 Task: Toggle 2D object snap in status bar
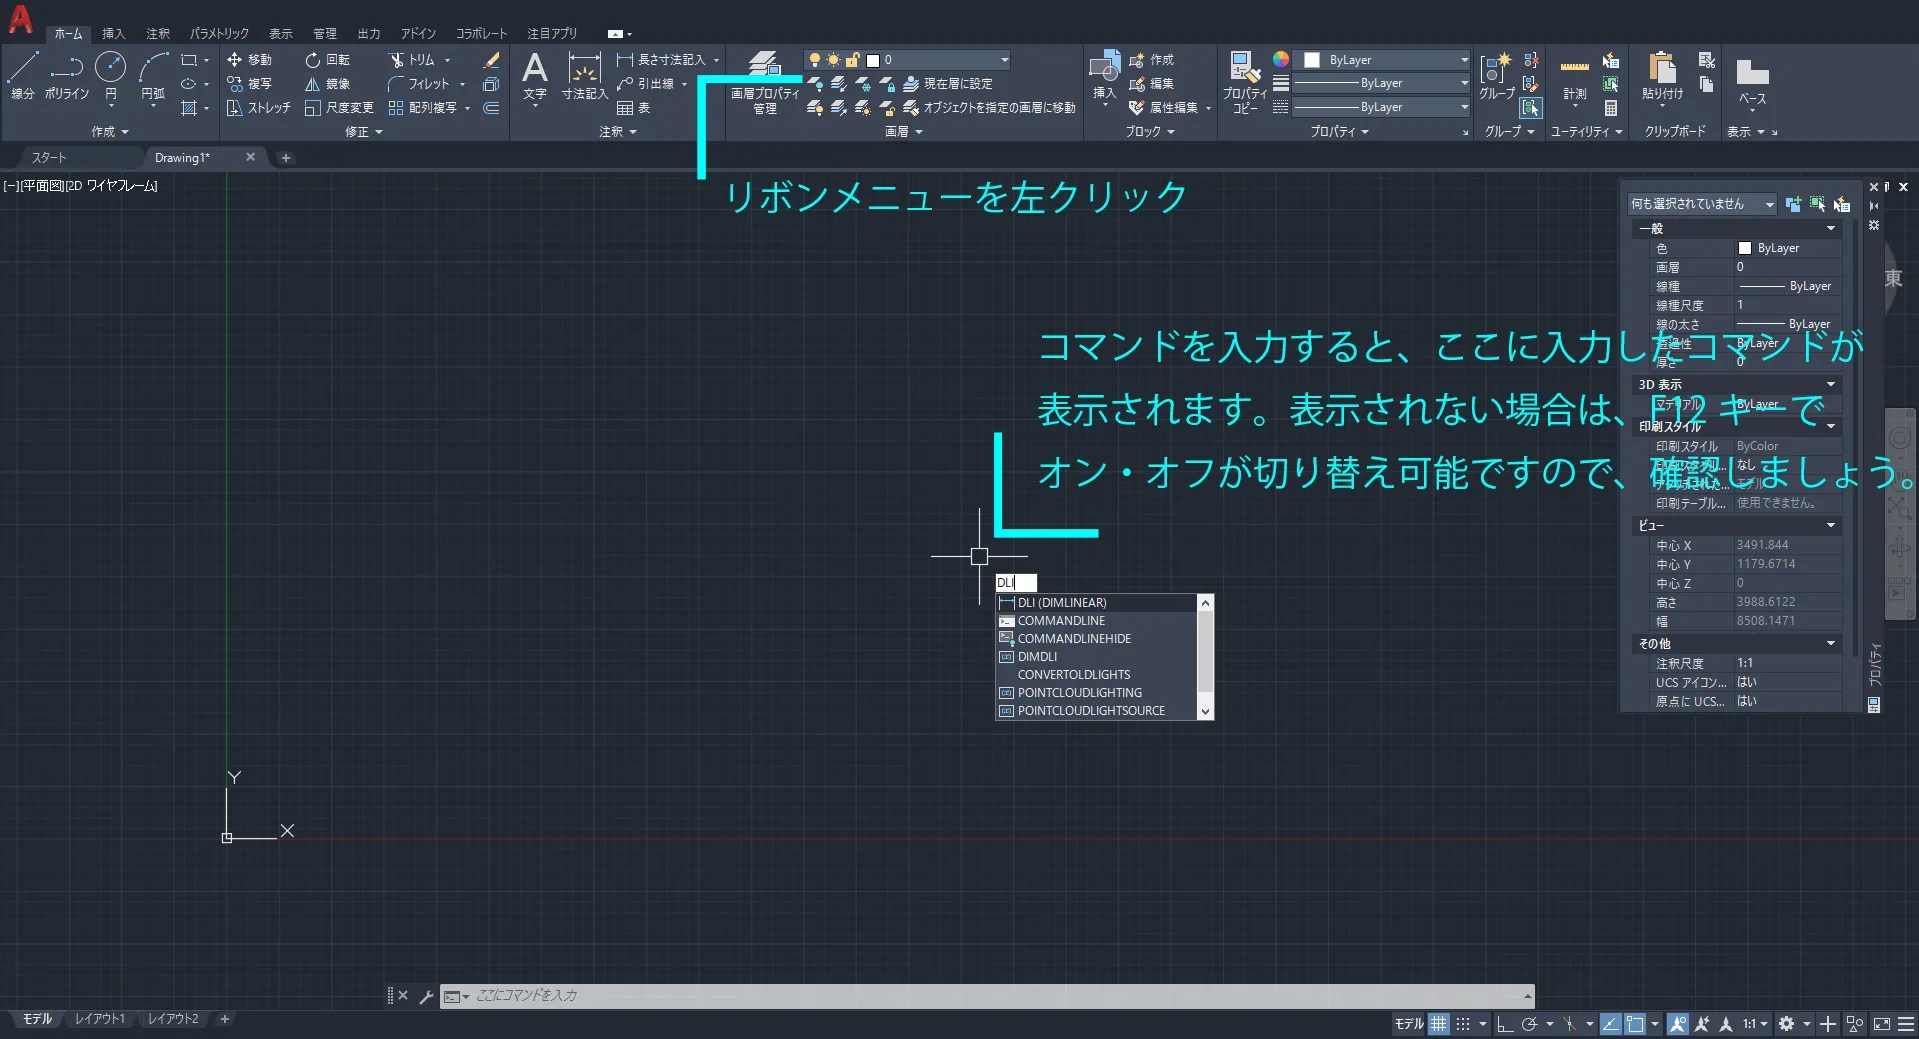1635,1024
